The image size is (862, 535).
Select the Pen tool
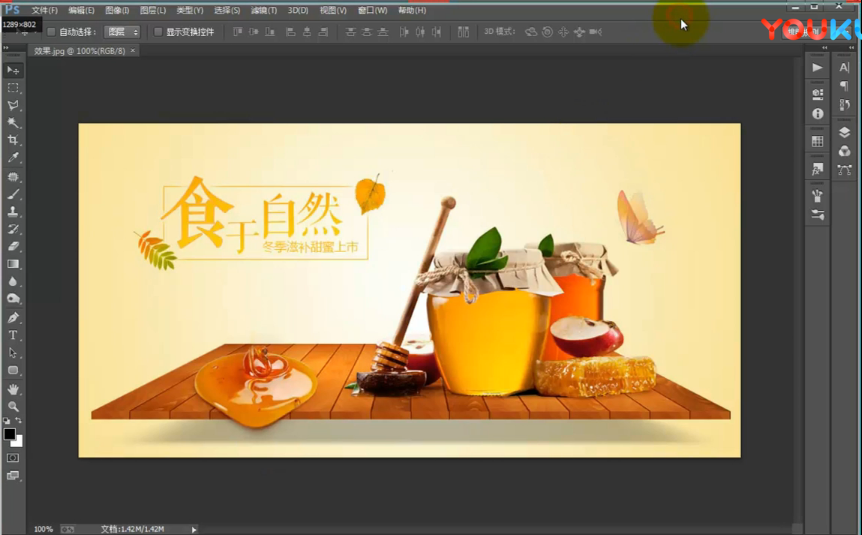13,318
